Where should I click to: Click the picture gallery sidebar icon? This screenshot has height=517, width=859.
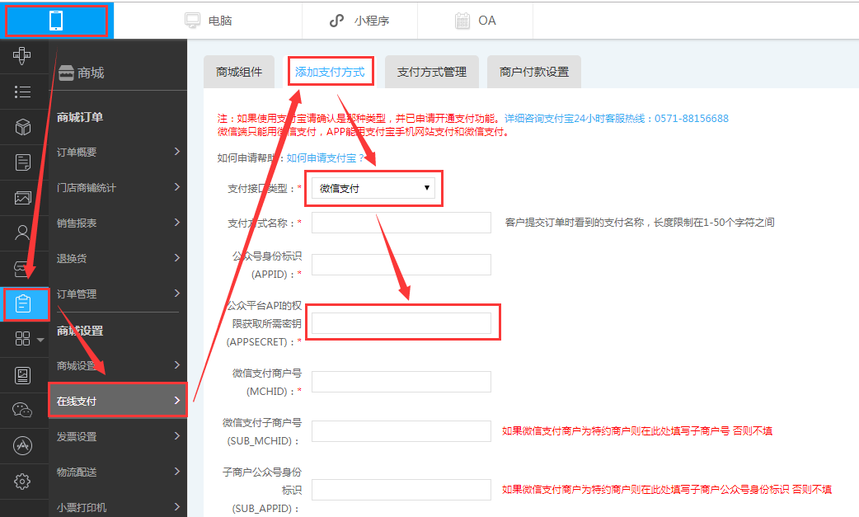(22, 198)
